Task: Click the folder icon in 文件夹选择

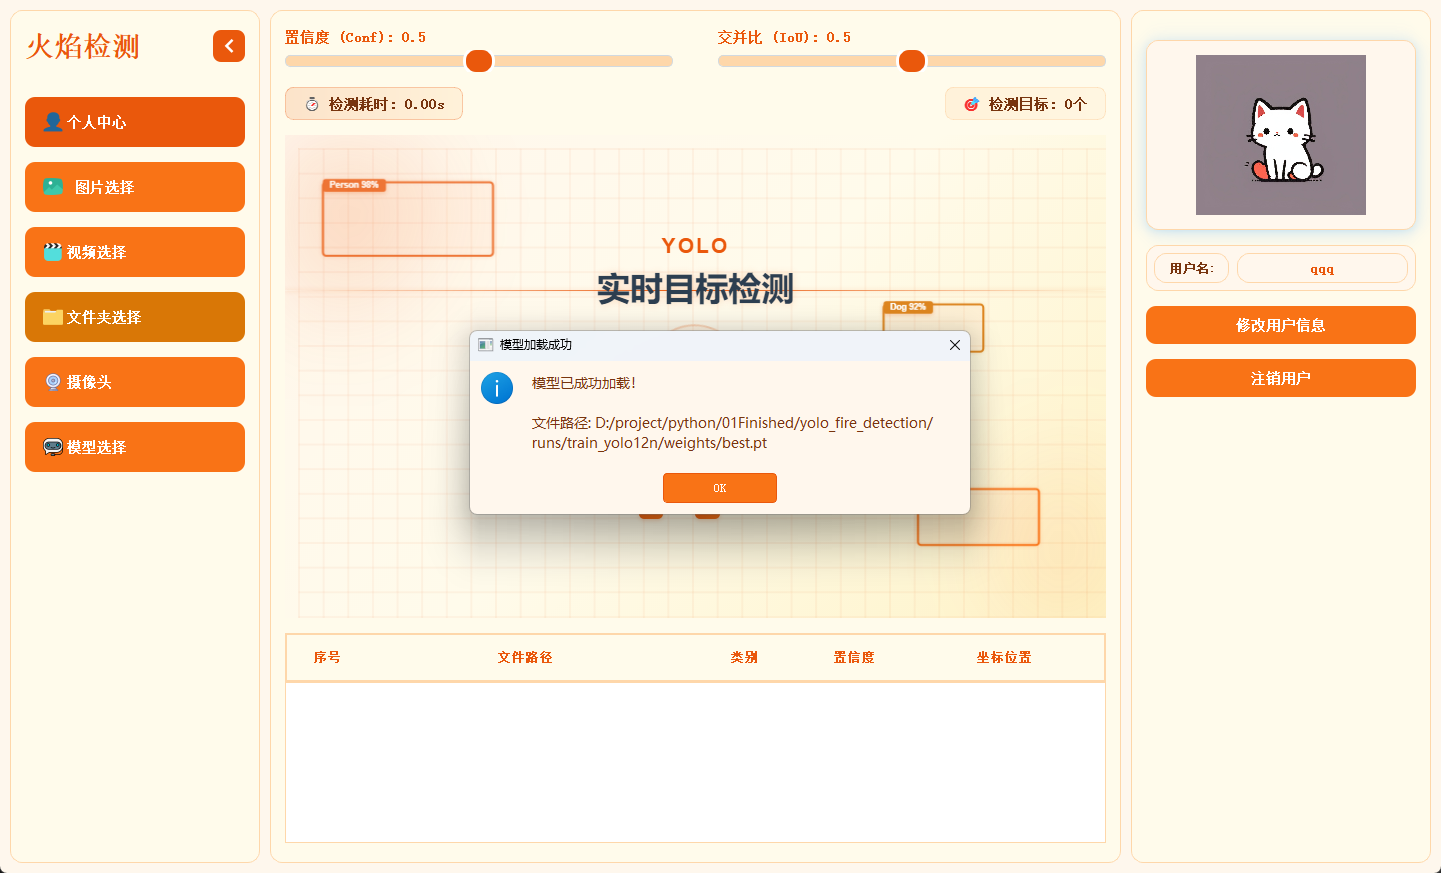Action: (53, 317)
